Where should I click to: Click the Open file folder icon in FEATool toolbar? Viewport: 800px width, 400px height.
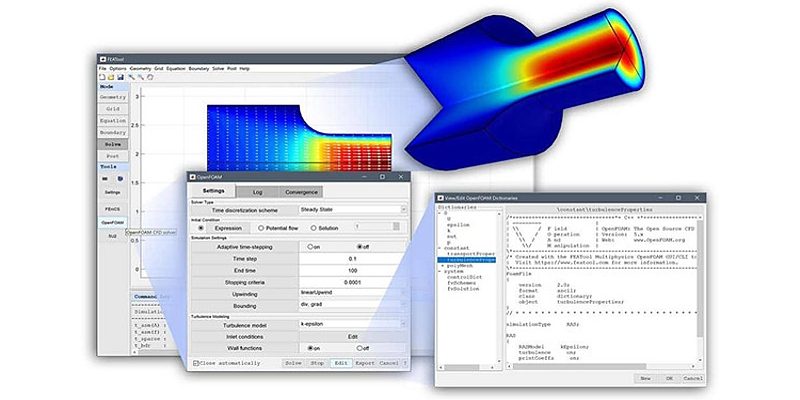(x=111, y=77)
